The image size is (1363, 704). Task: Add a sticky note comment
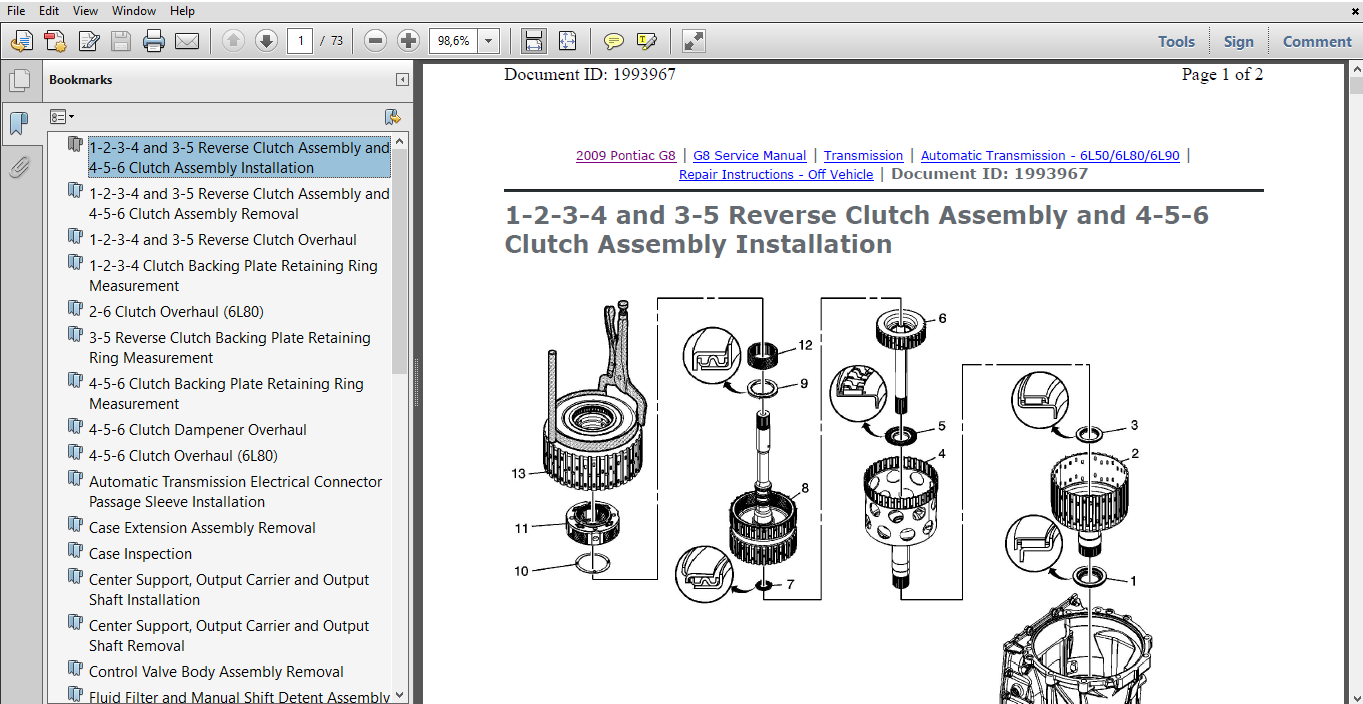click(613, 41)
